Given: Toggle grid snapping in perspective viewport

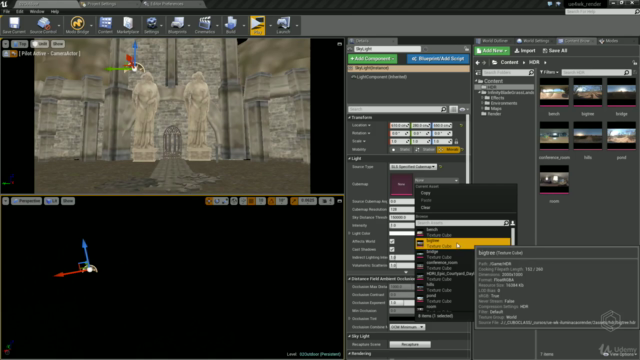Looking at the screenshot, I should (x=251, y=201).
